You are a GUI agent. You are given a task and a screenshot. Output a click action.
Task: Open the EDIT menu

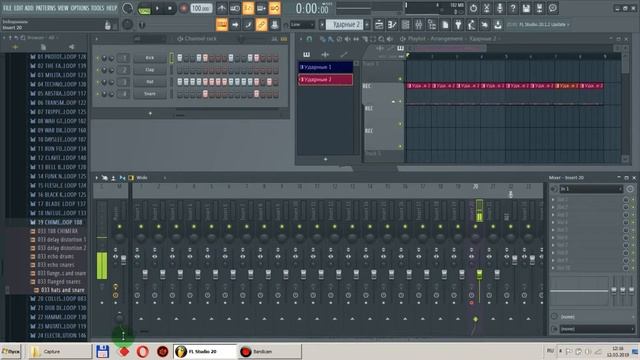pyautogui.click(x=18, y=8)
